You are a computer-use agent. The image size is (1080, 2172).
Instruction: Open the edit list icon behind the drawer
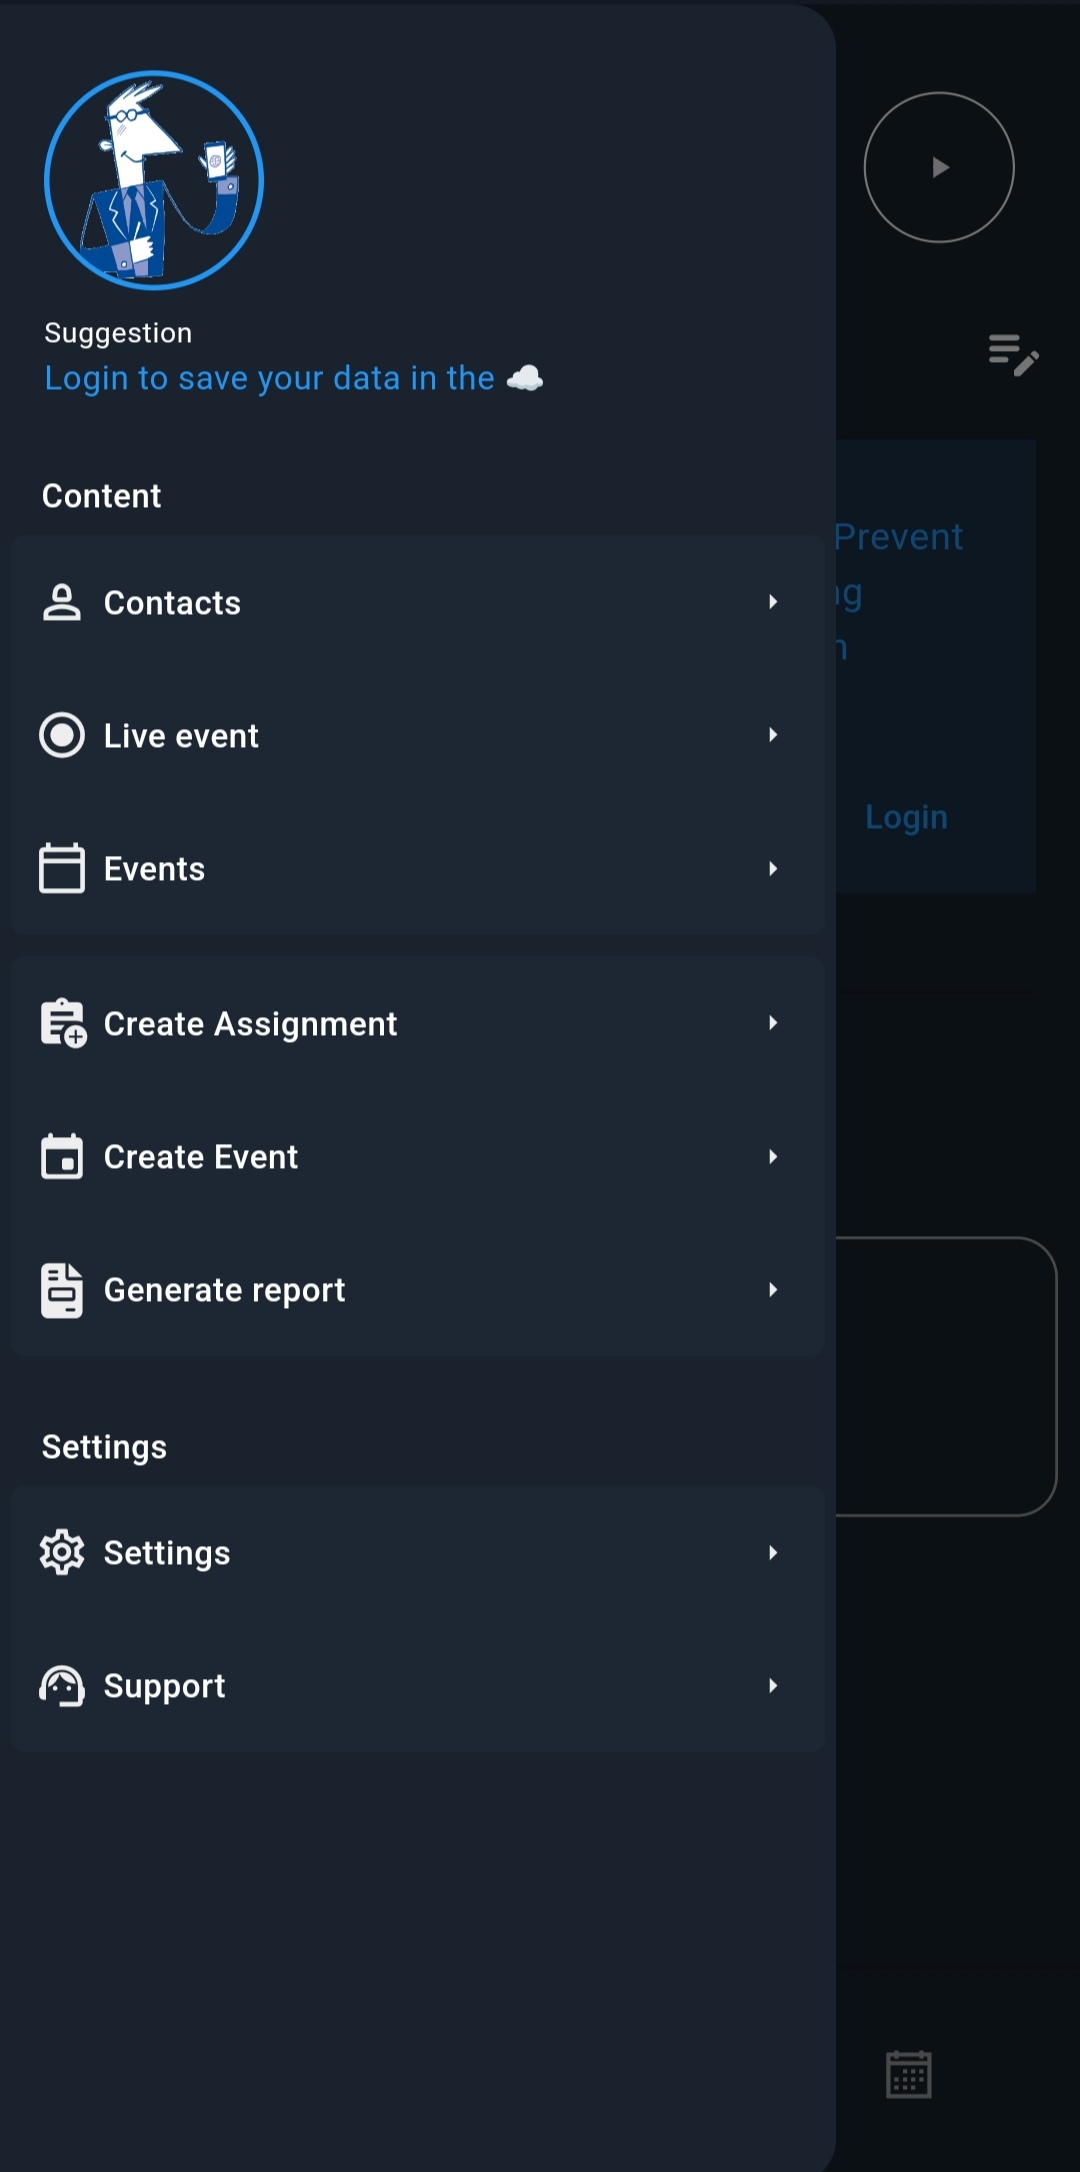tap(1013, 355)
